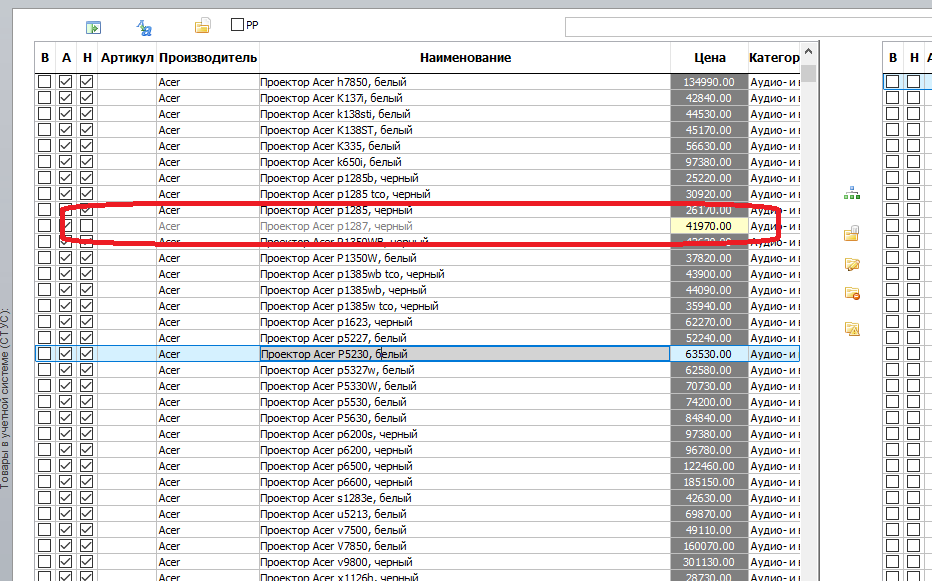Click the folder with warning triangle icon
This screenshot has height=581, width=932.
coord(852,328)
